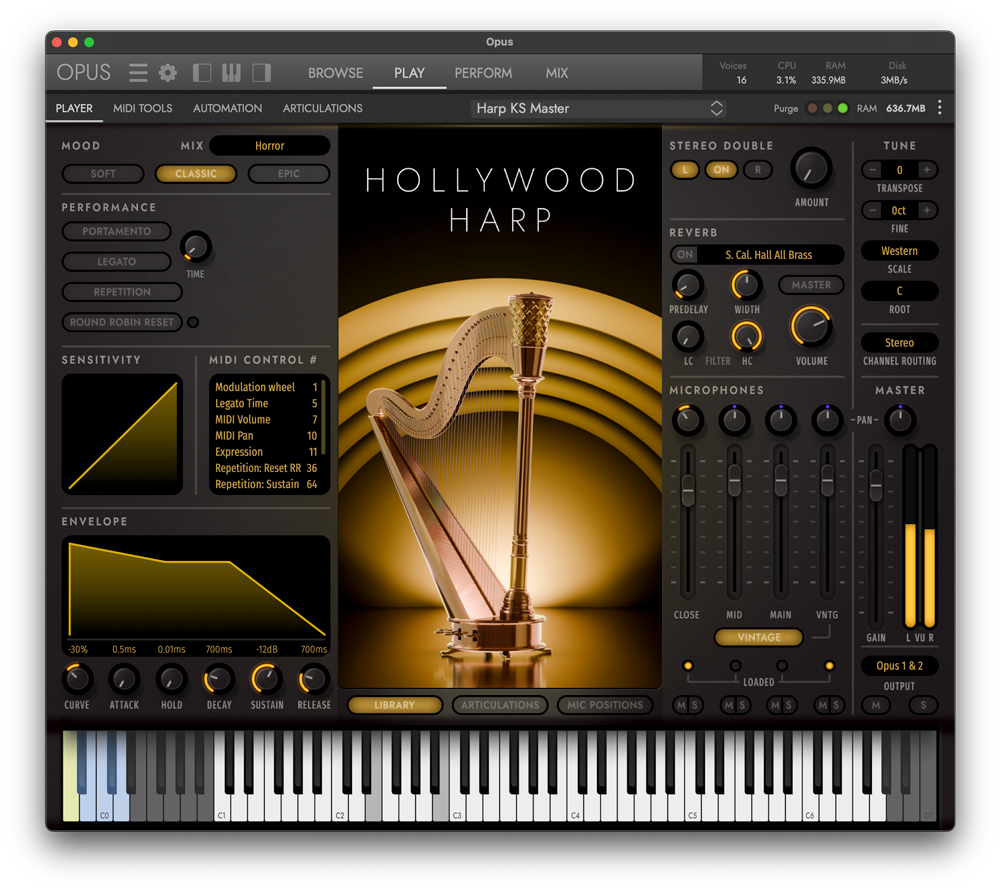The width and height of the screenshot is (1000, 891).
Task: Select the EPIC mood button
Action: tap(289, 173)
